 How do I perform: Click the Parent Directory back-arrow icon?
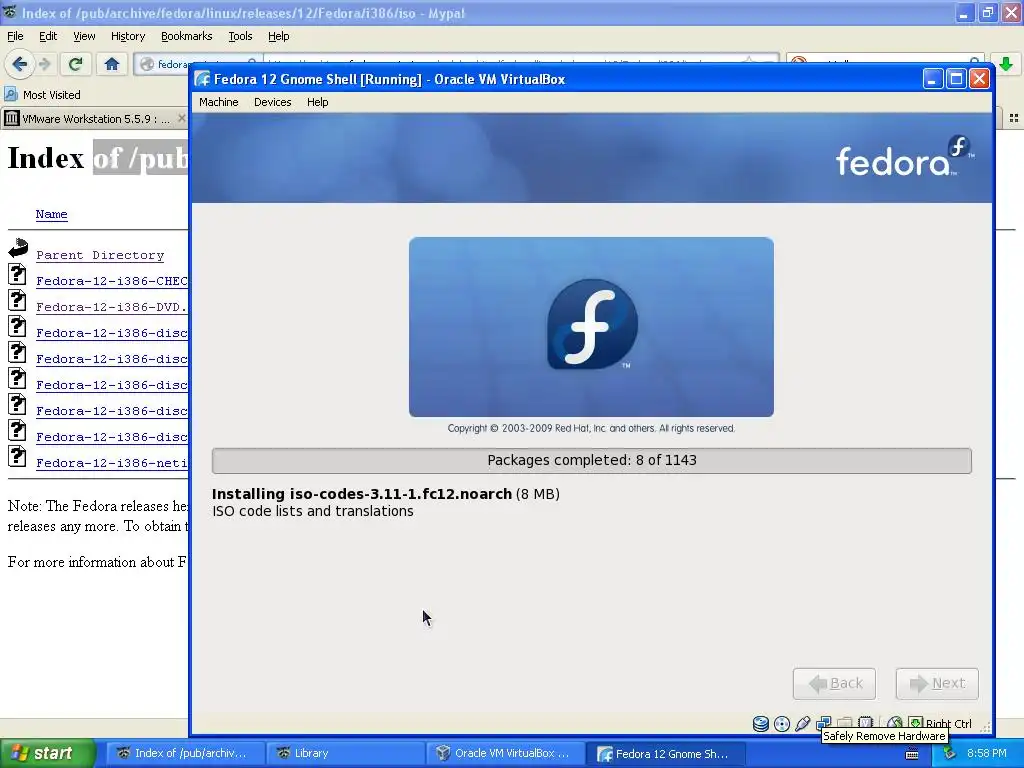coord(18,248)
